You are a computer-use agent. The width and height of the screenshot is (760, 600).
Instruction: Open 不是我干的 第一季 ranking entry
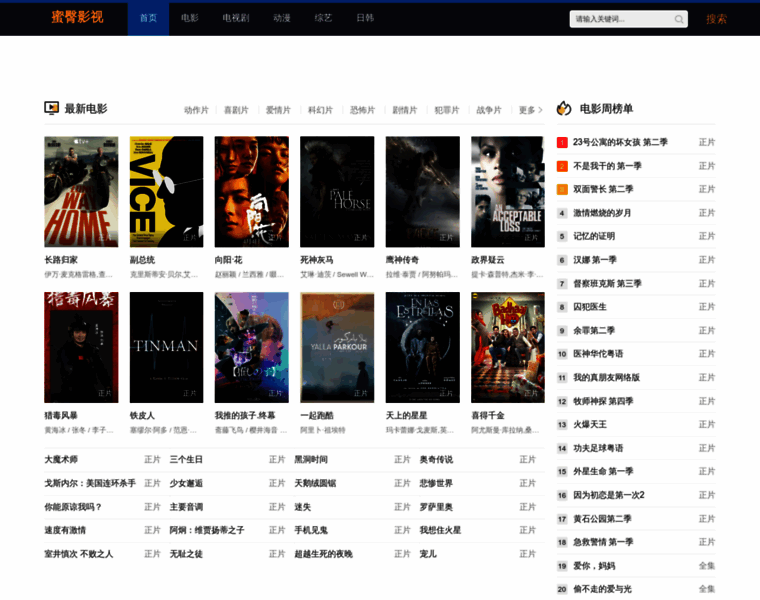pos(607,166)
